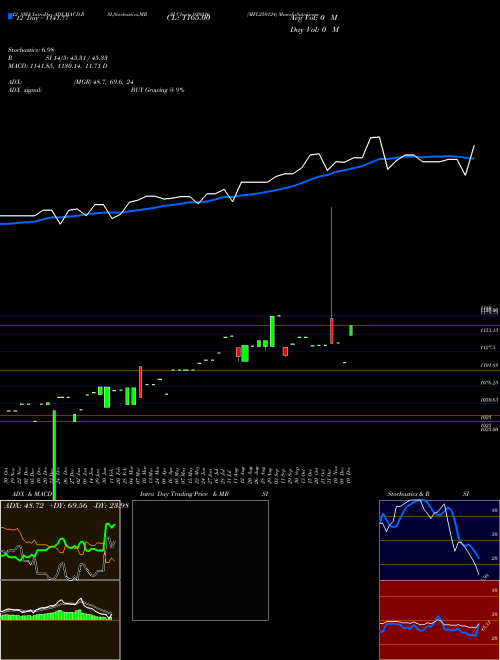Open the empty Intra Day Trading Price panel

point(200,560)
